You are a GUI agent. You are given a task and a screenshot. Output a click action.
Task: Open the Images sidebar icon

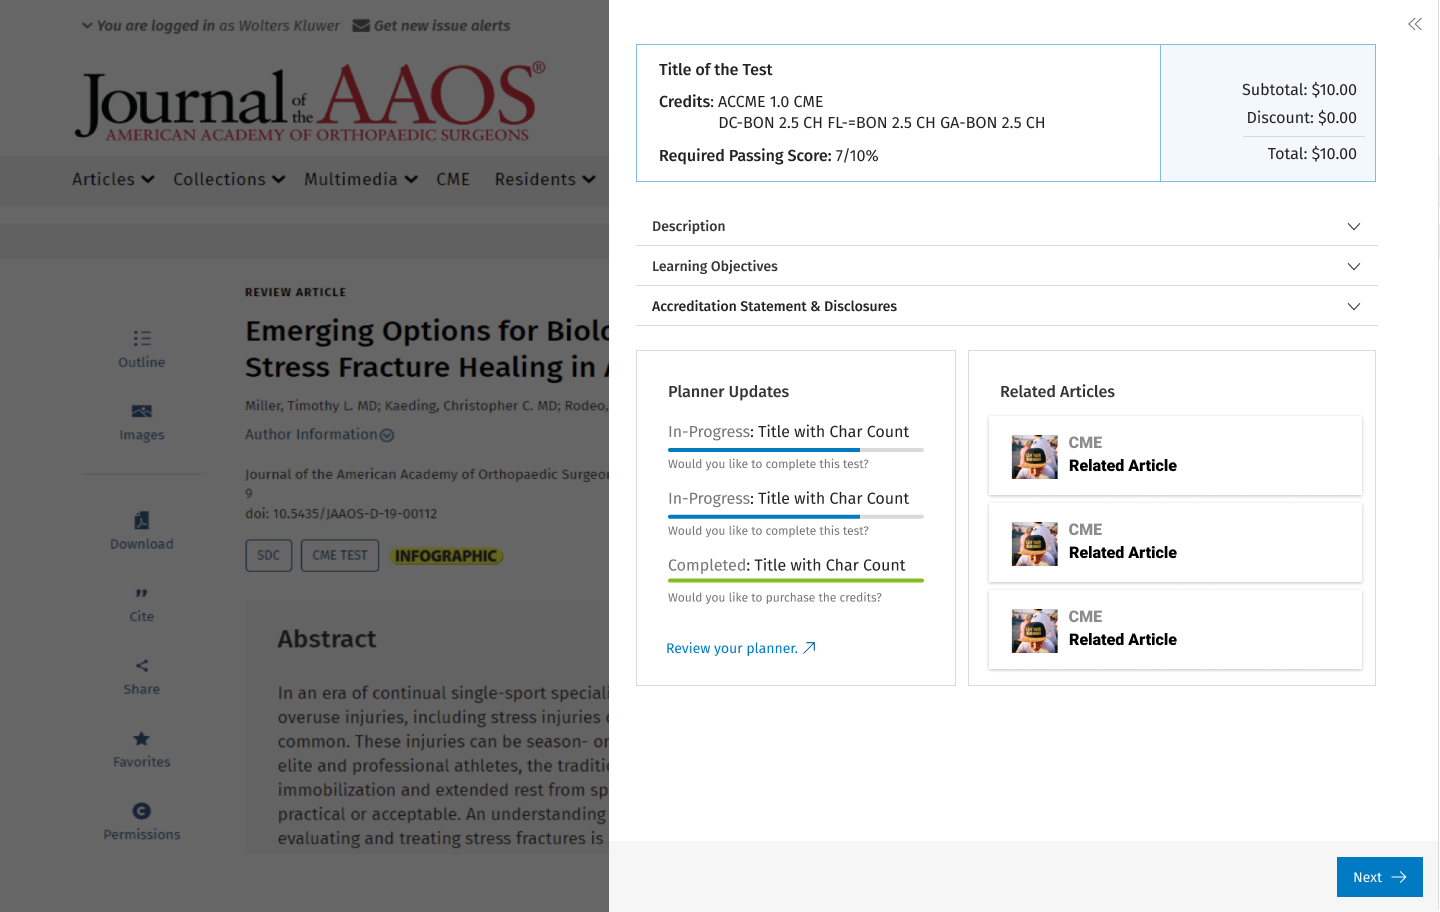[142, 411]
